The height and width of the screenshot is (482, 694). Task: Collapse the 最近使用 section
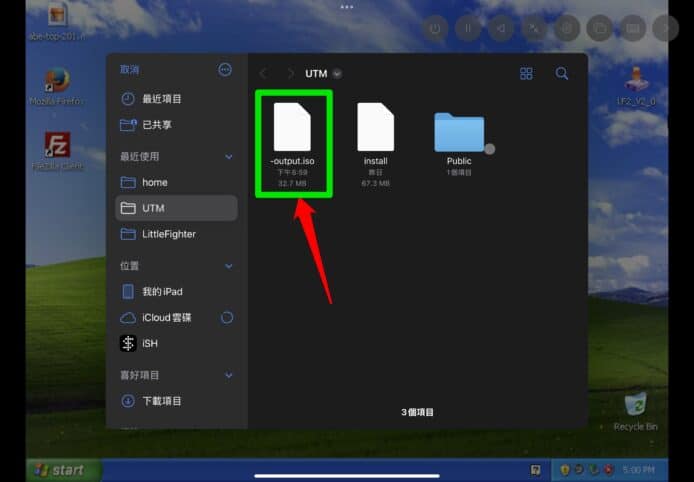[x=229, y=157]
